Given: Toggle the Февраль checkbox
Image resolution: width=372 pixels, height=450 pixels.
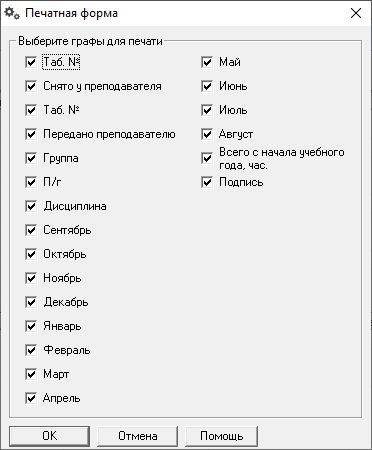Looking at the screenshot, I should tap(31, 350).
